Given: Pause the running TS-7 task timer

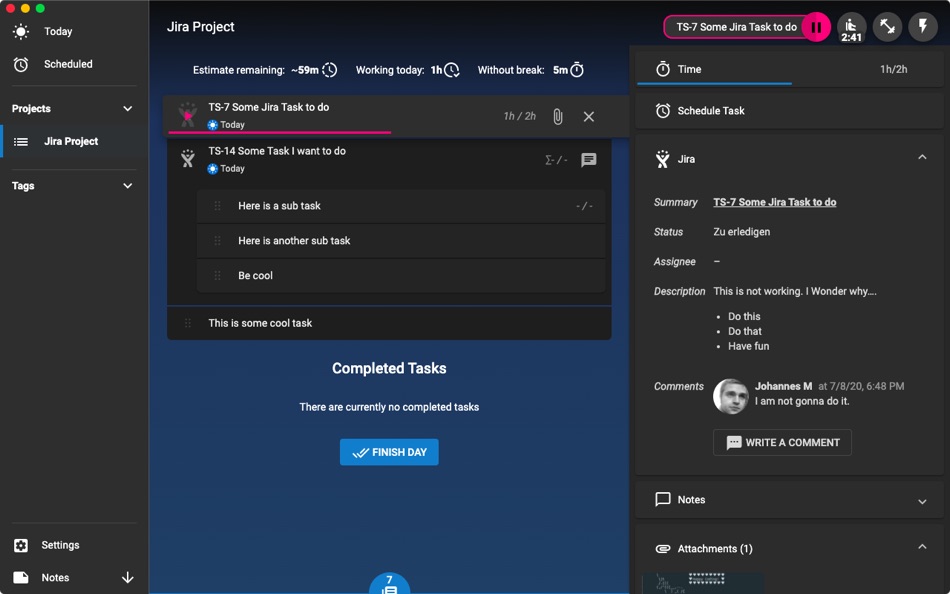Looking at the screenshot, I should click(x=815, y=27).
